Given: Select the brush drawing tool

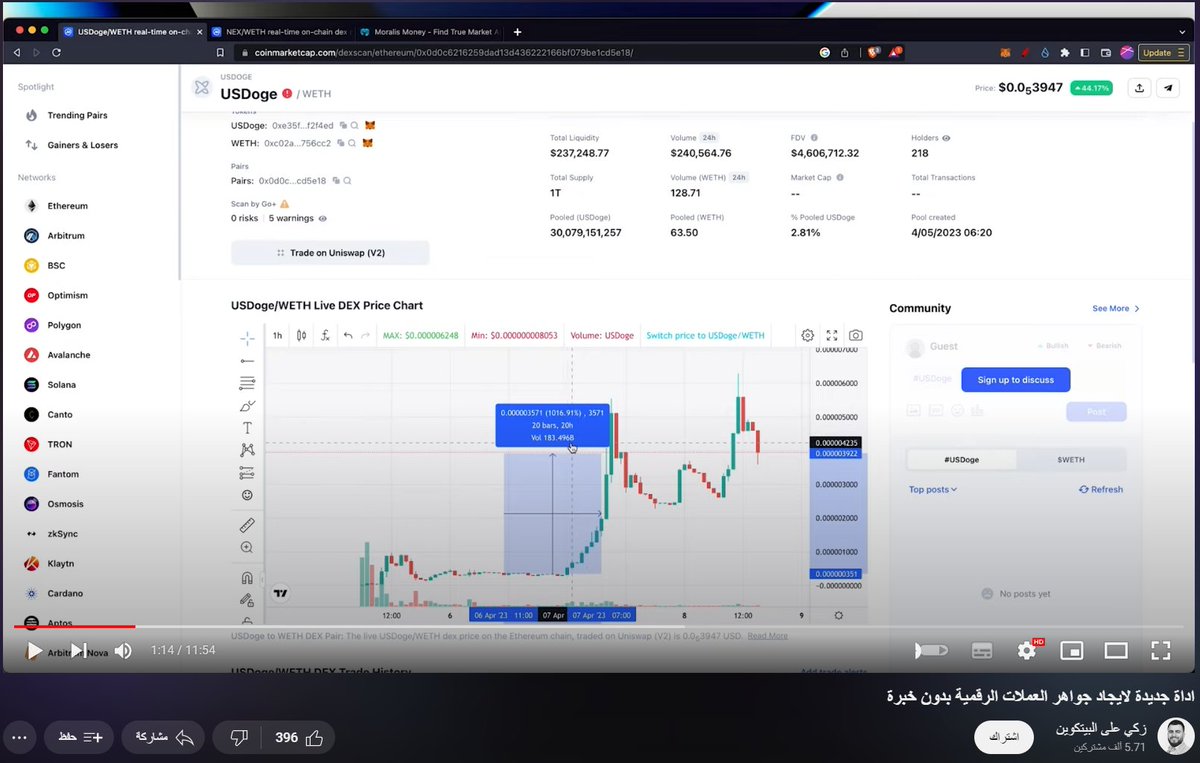Looking at the screenshot, I should (x=247, y=406).
